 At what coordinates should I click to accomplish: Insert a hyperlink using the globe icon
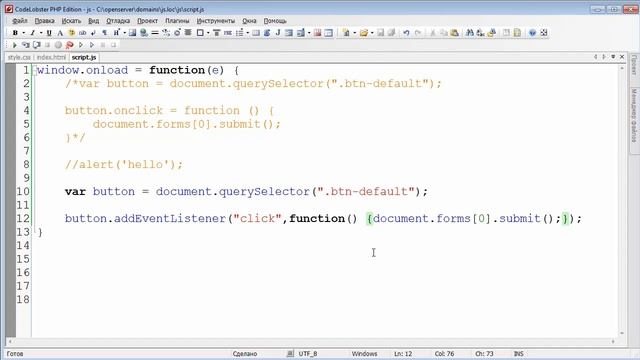(144, 33)
